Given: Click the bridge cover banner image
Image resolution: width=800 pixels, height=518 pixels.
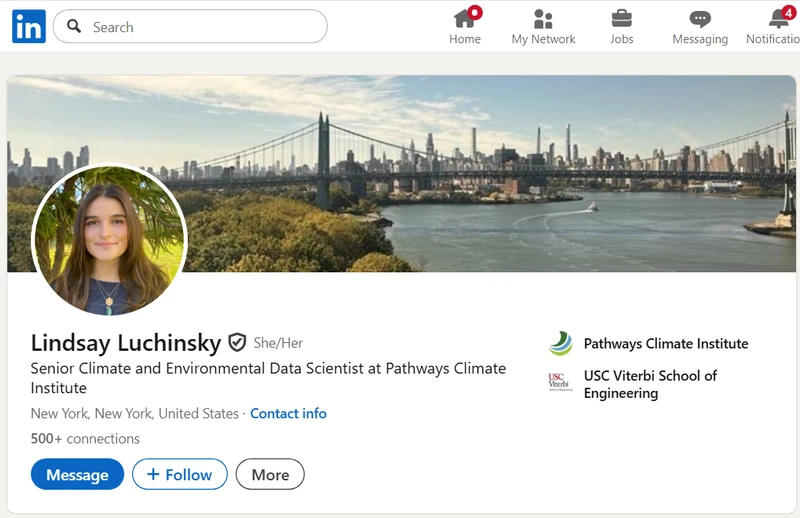Looking at the screenshot, I should click(500, 170).
